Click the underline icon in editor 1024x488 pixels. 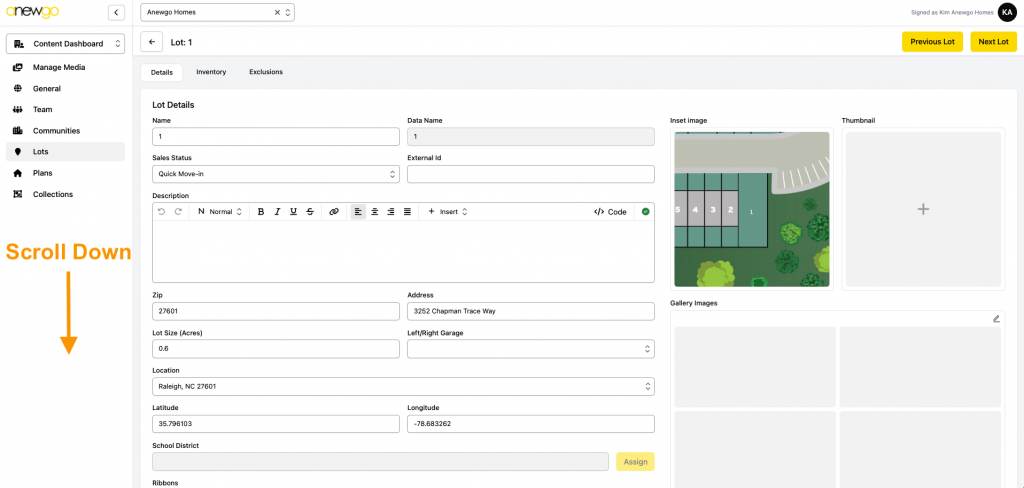click(x=293, y=212)
